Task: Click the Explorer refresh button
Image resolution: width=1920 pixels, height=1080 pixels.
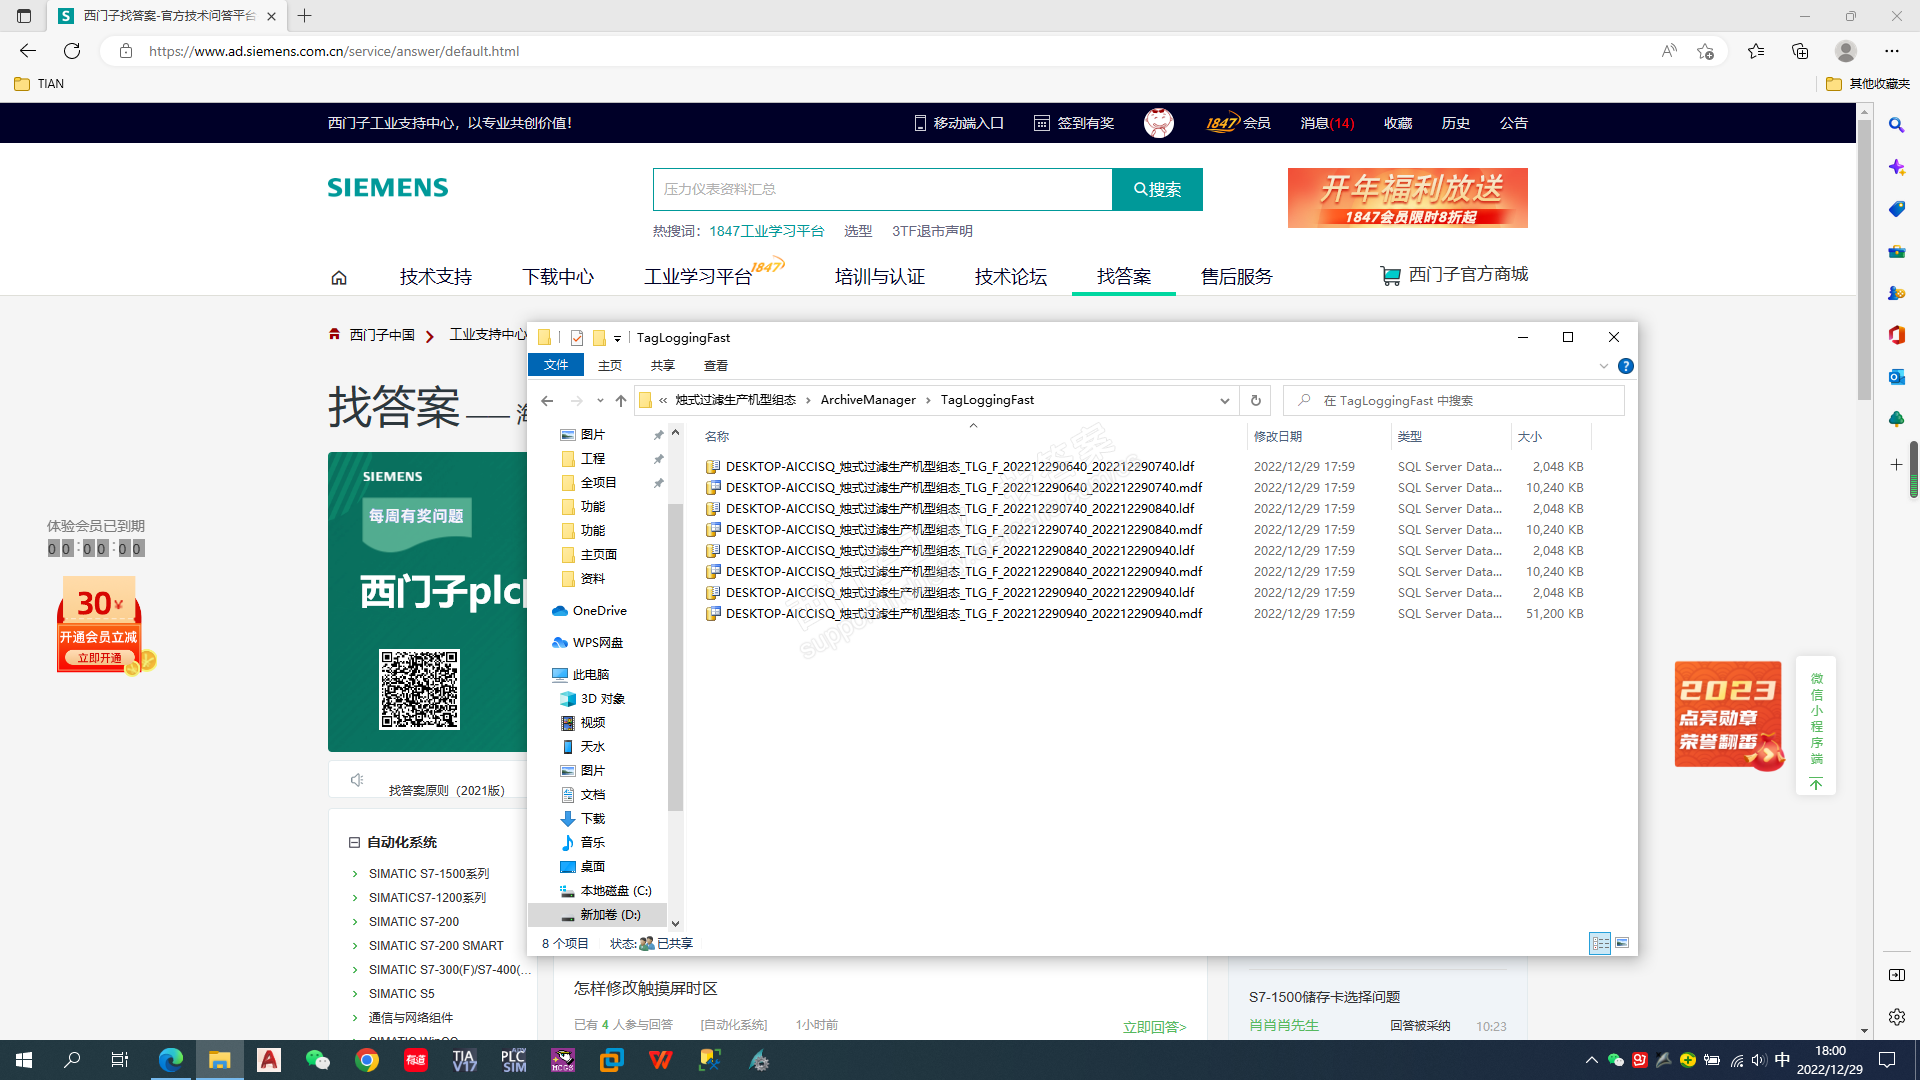Action: tap(1256, 400)
